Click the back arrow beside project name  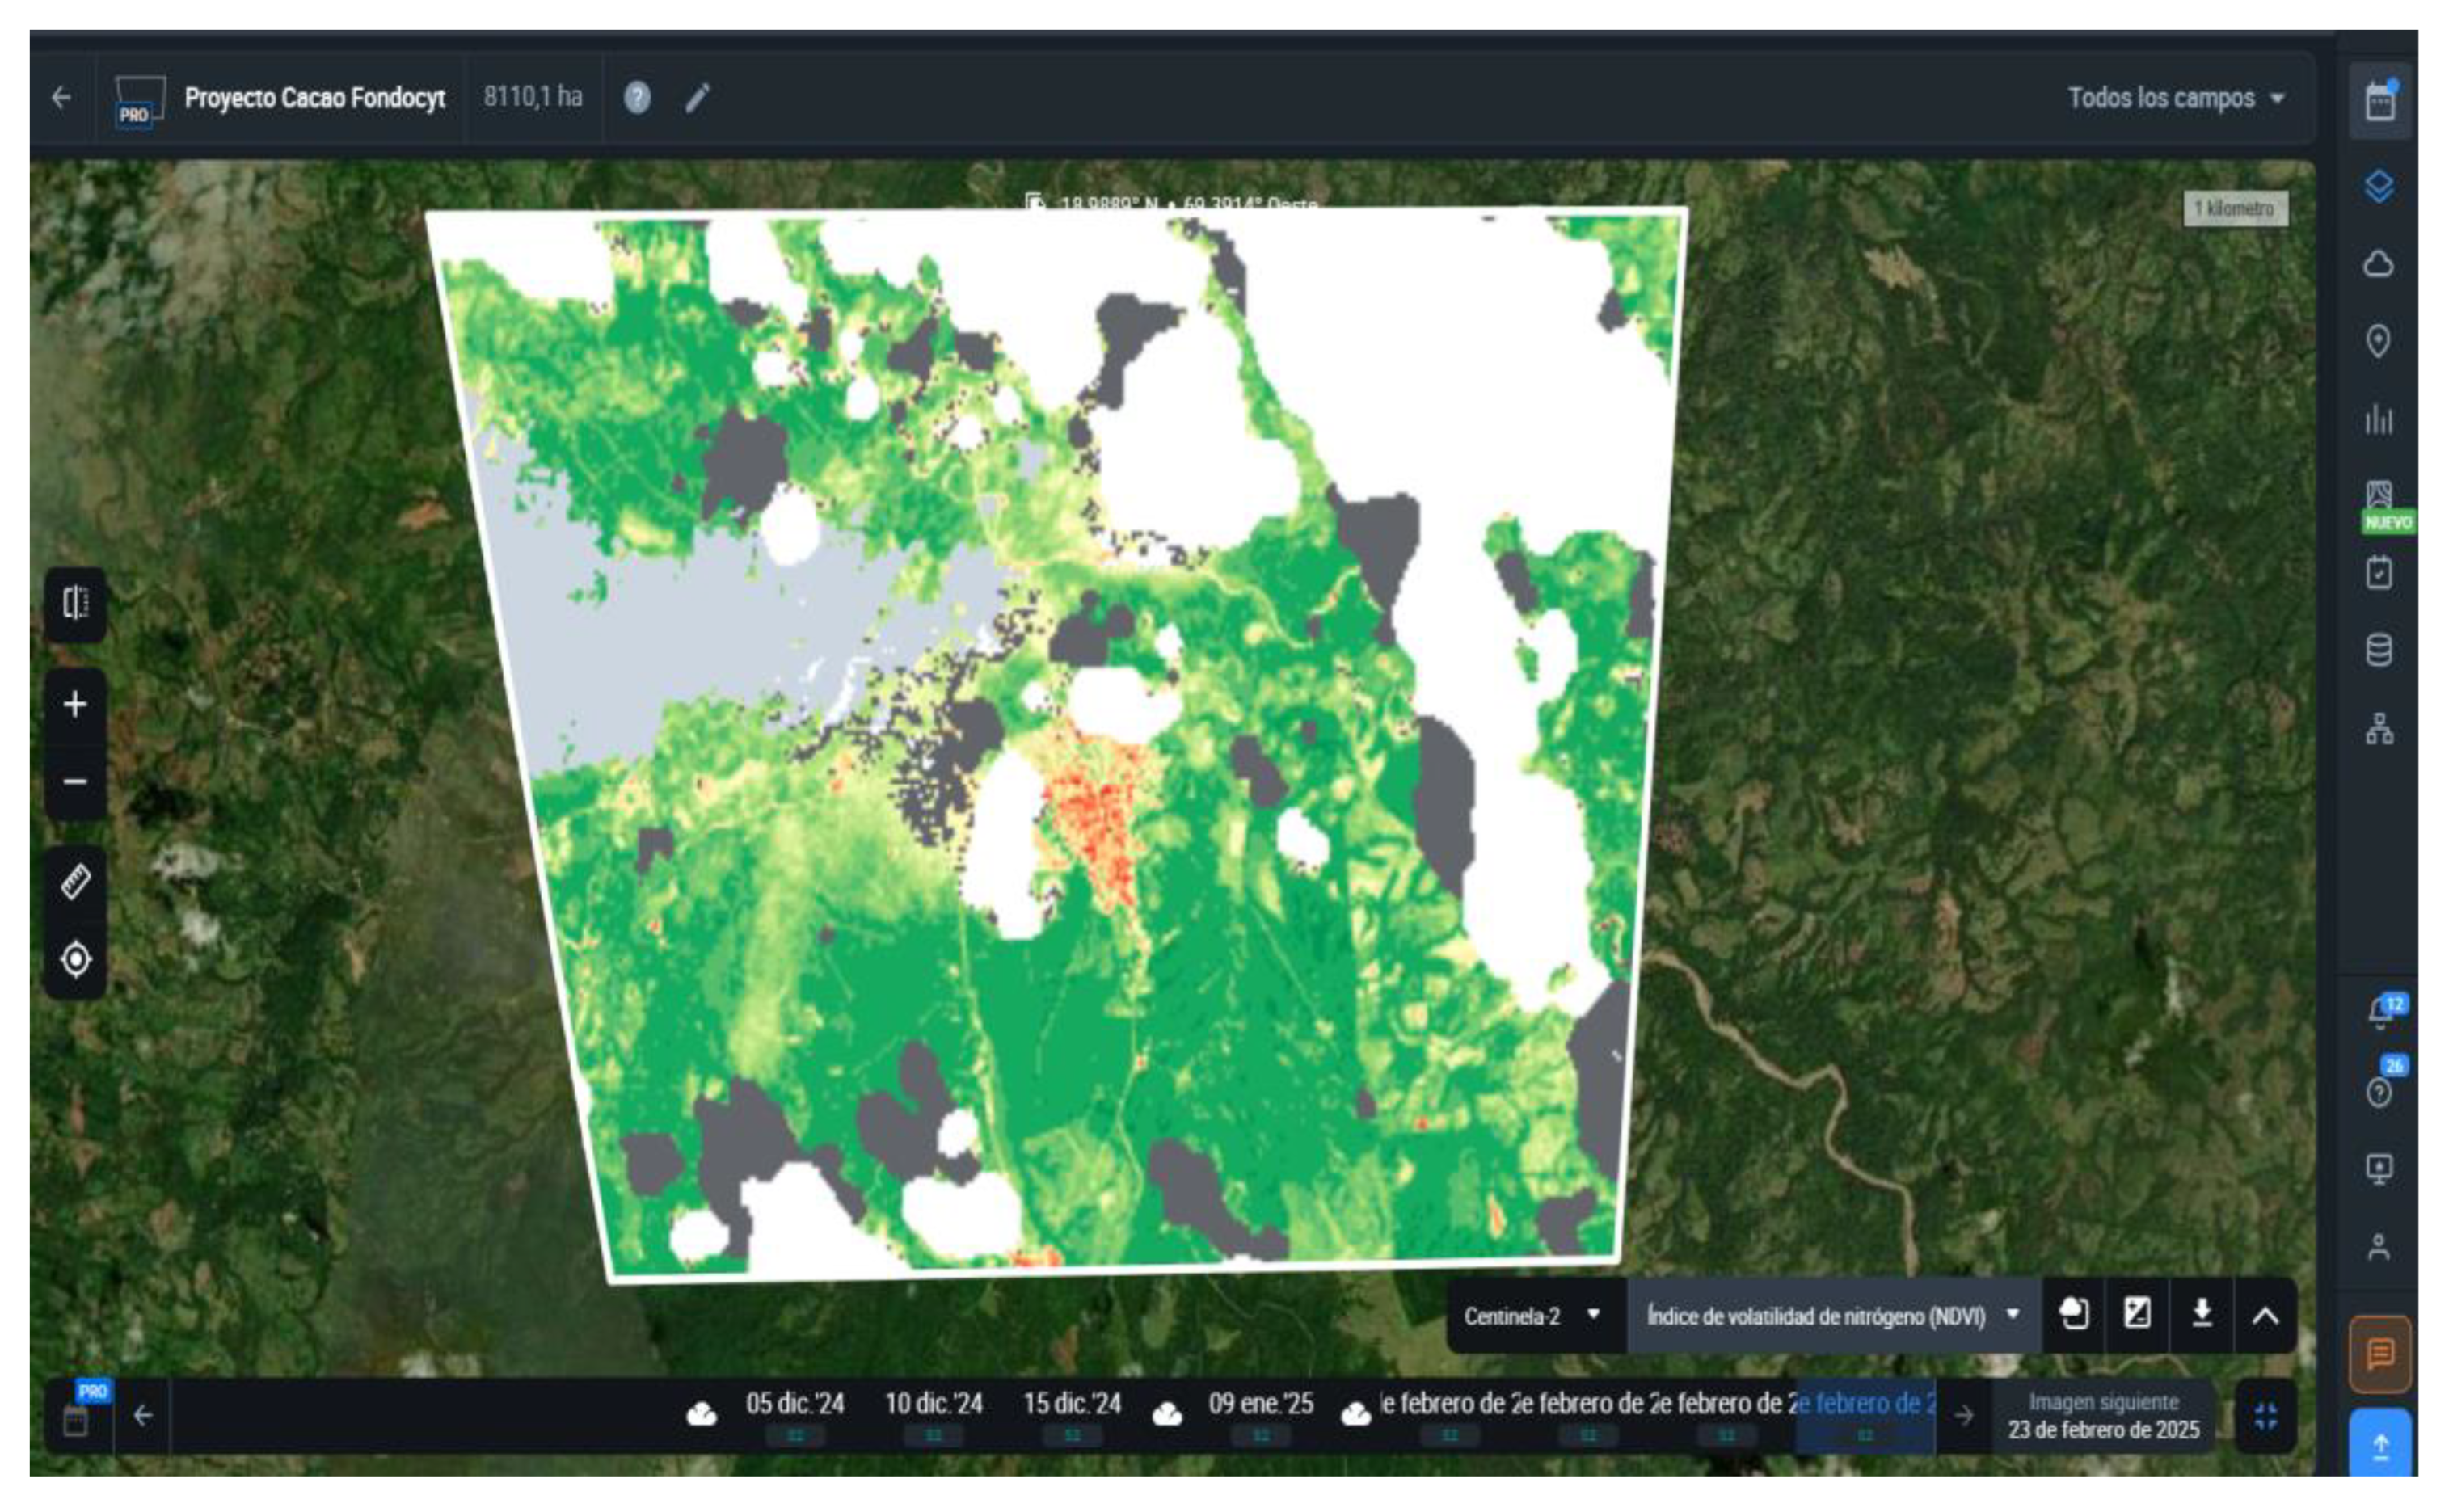click(x=61, y=98)
